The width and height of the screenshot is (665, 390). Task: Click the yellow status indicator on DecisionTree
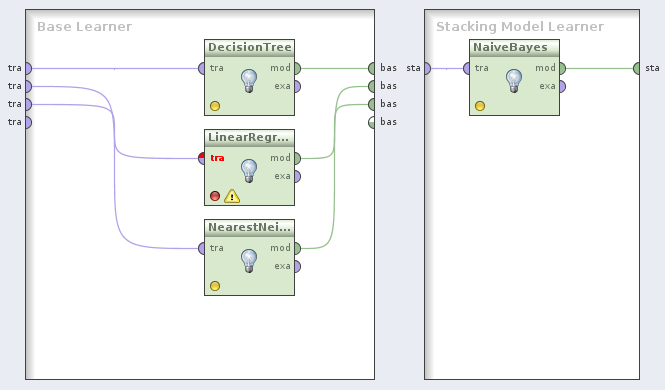tap(215, 106)
